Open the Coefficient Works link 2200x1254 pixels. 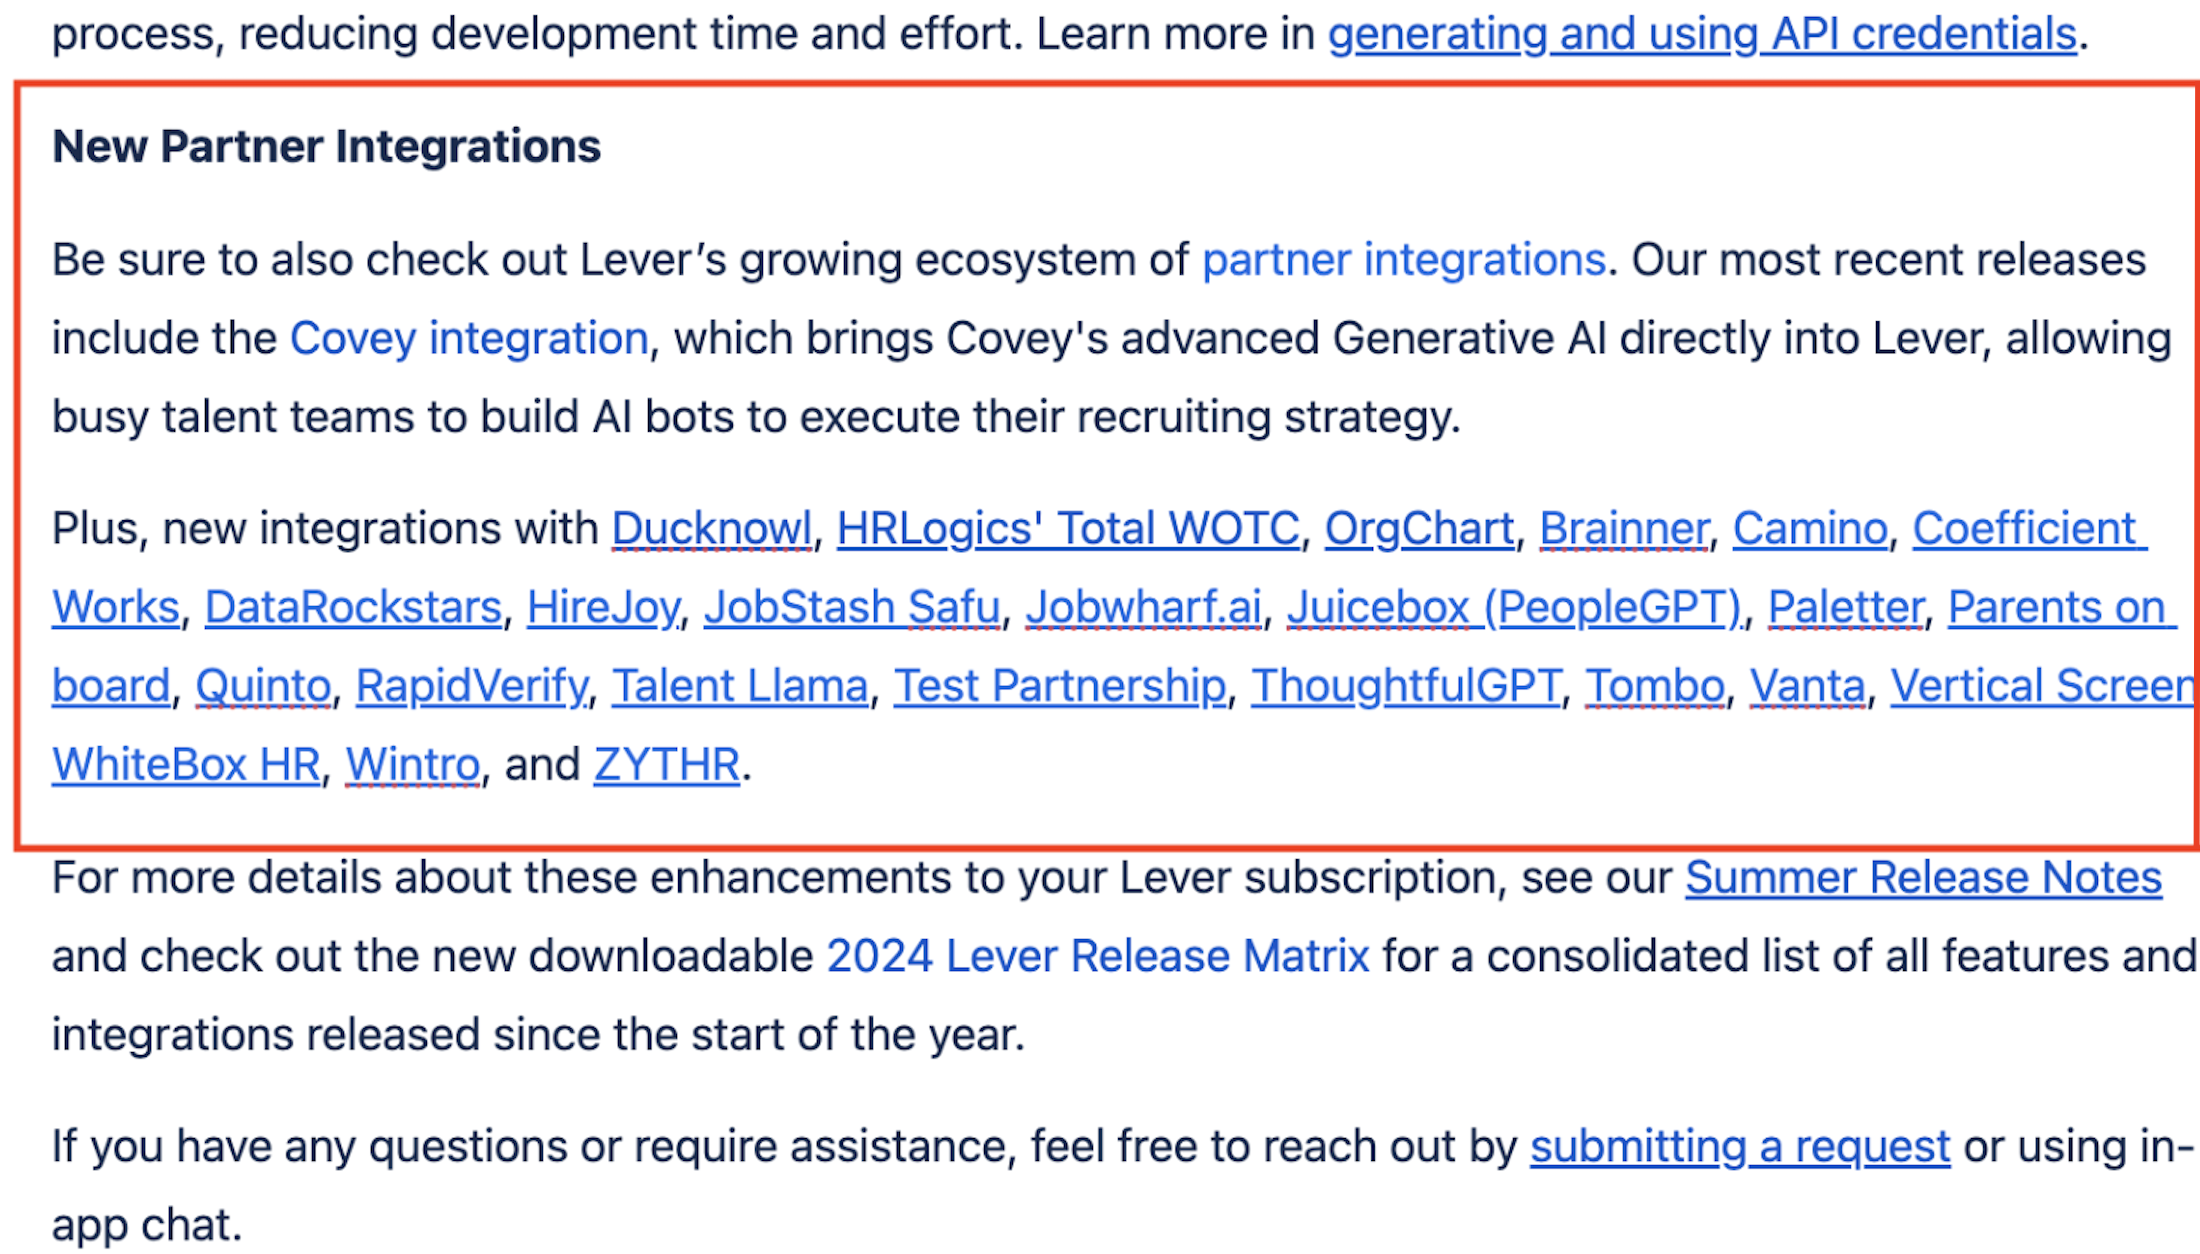click(x=2029, y=529)
